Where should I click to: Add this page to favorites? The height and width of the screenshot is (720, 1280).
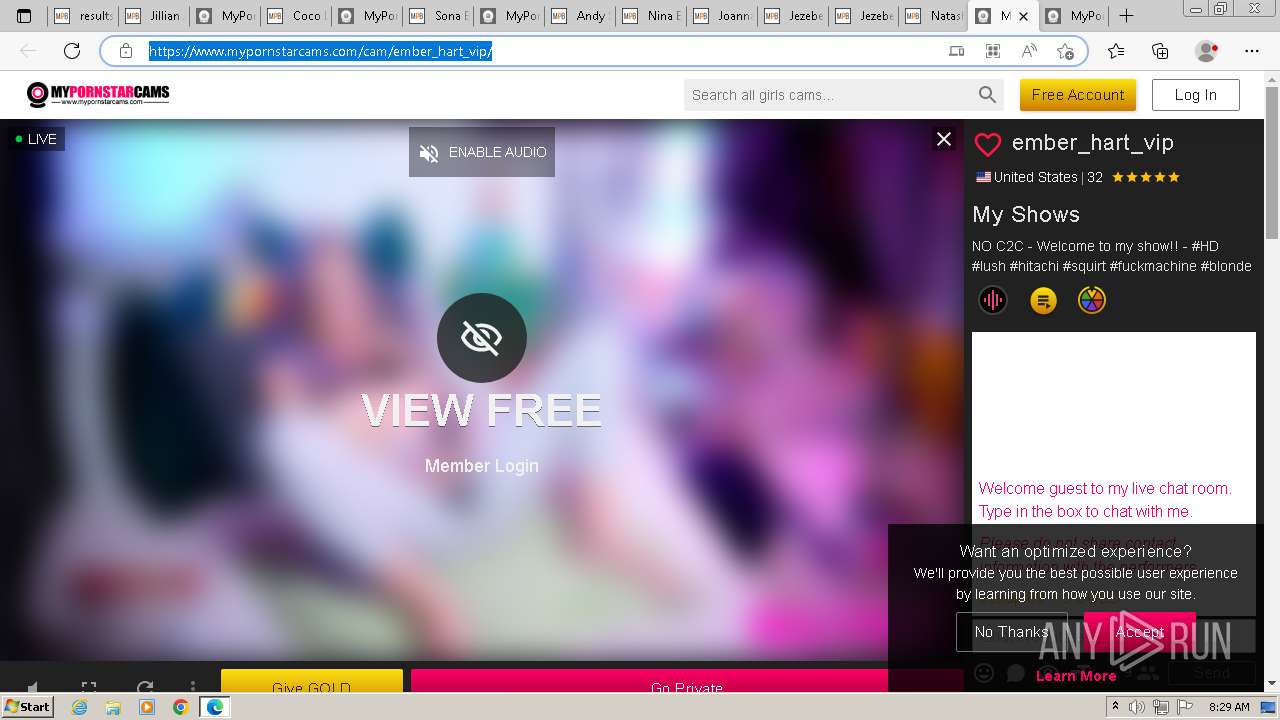click(x=1065, y=51)
